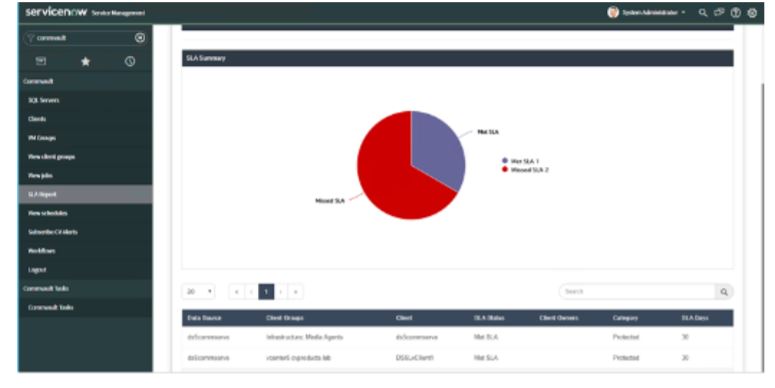Click the System Administrator avatar
This screenshot has width=775, height=388.
tap(613, 12)
